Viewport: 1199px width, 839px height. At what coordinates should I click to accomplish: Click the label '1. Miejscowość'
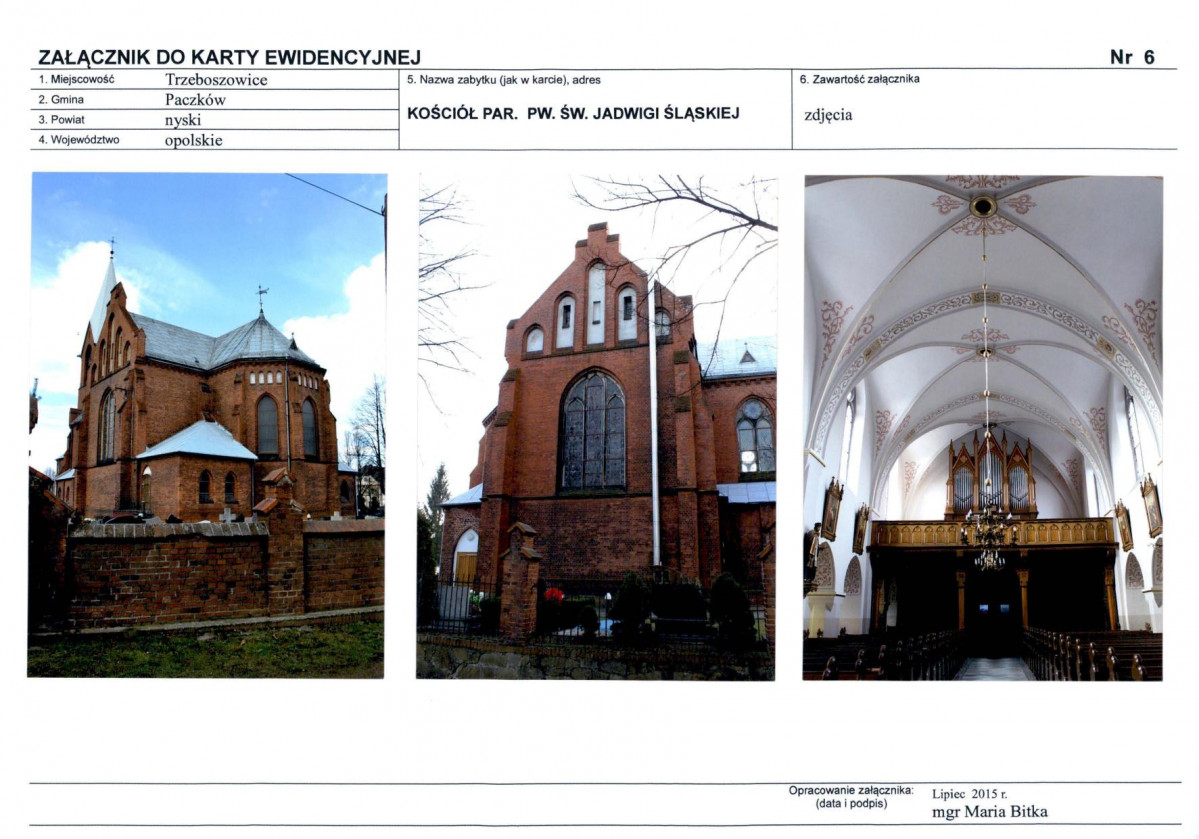pos(76,80)
